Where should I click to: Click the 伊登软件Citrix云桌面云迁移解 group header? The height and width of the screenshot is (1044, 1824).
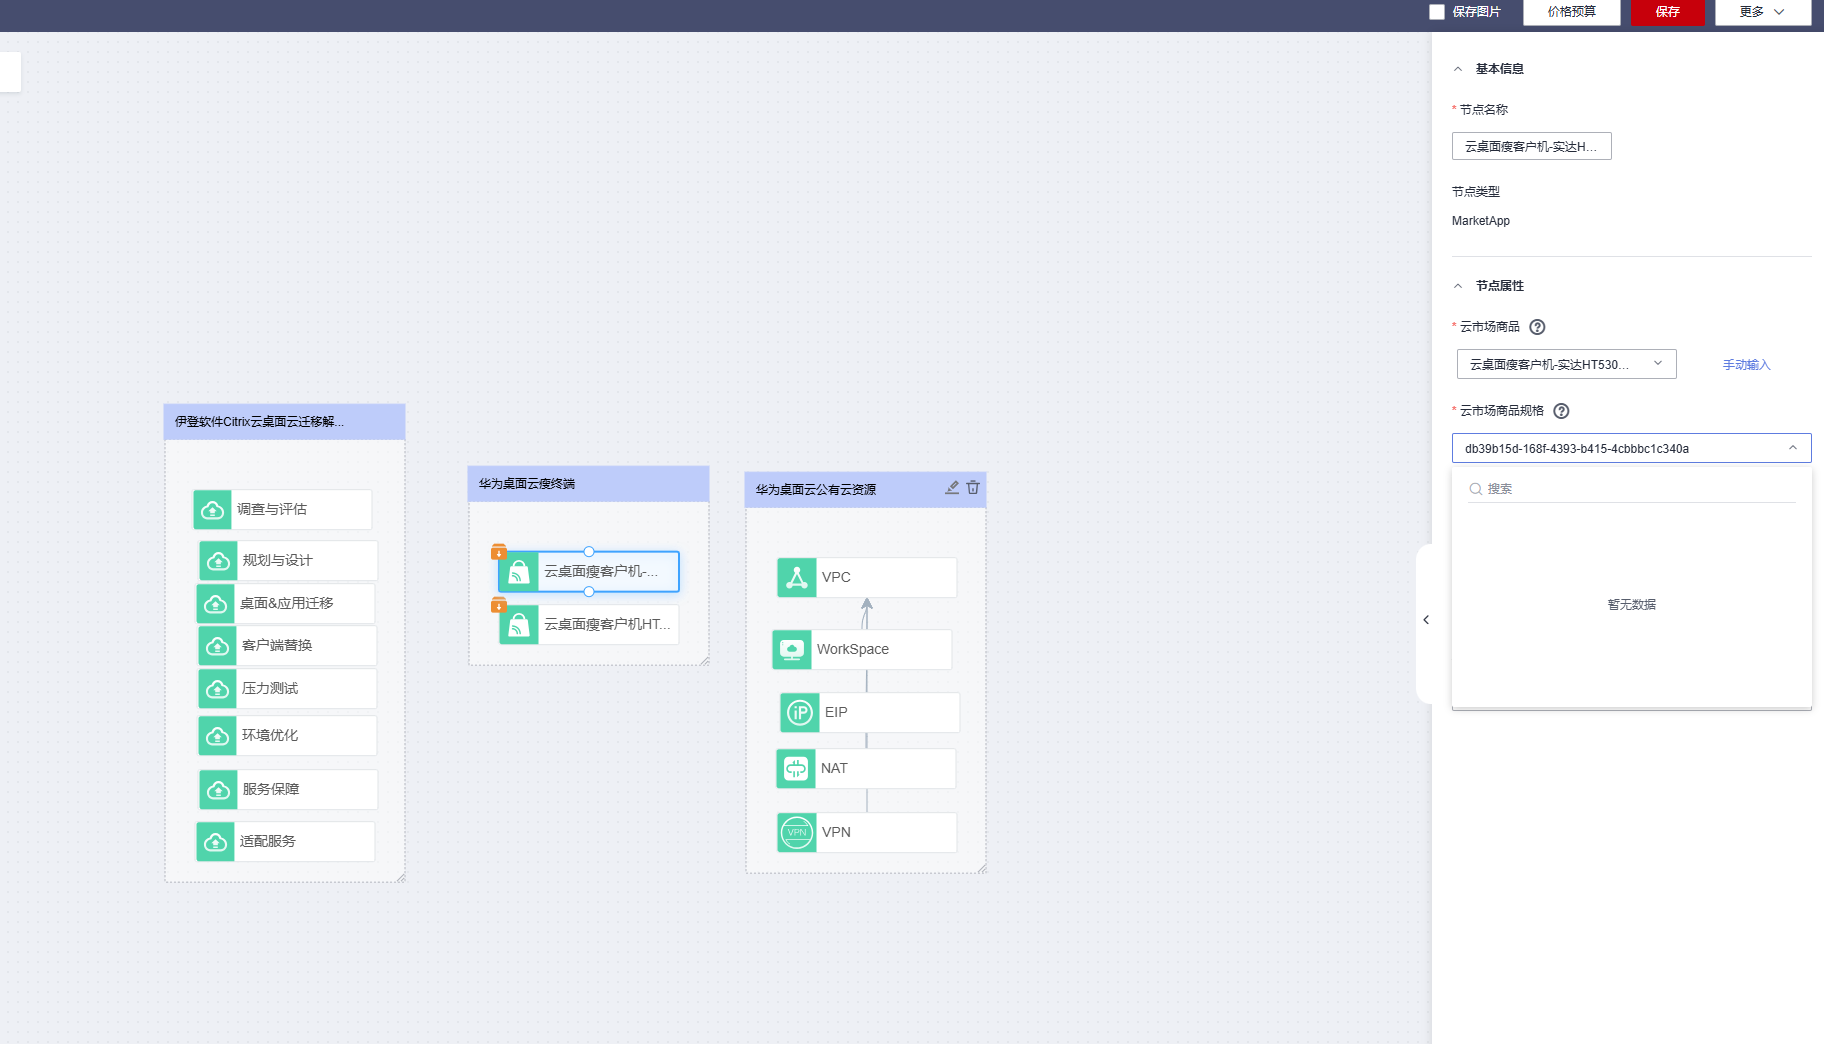[x=285, y=422]
